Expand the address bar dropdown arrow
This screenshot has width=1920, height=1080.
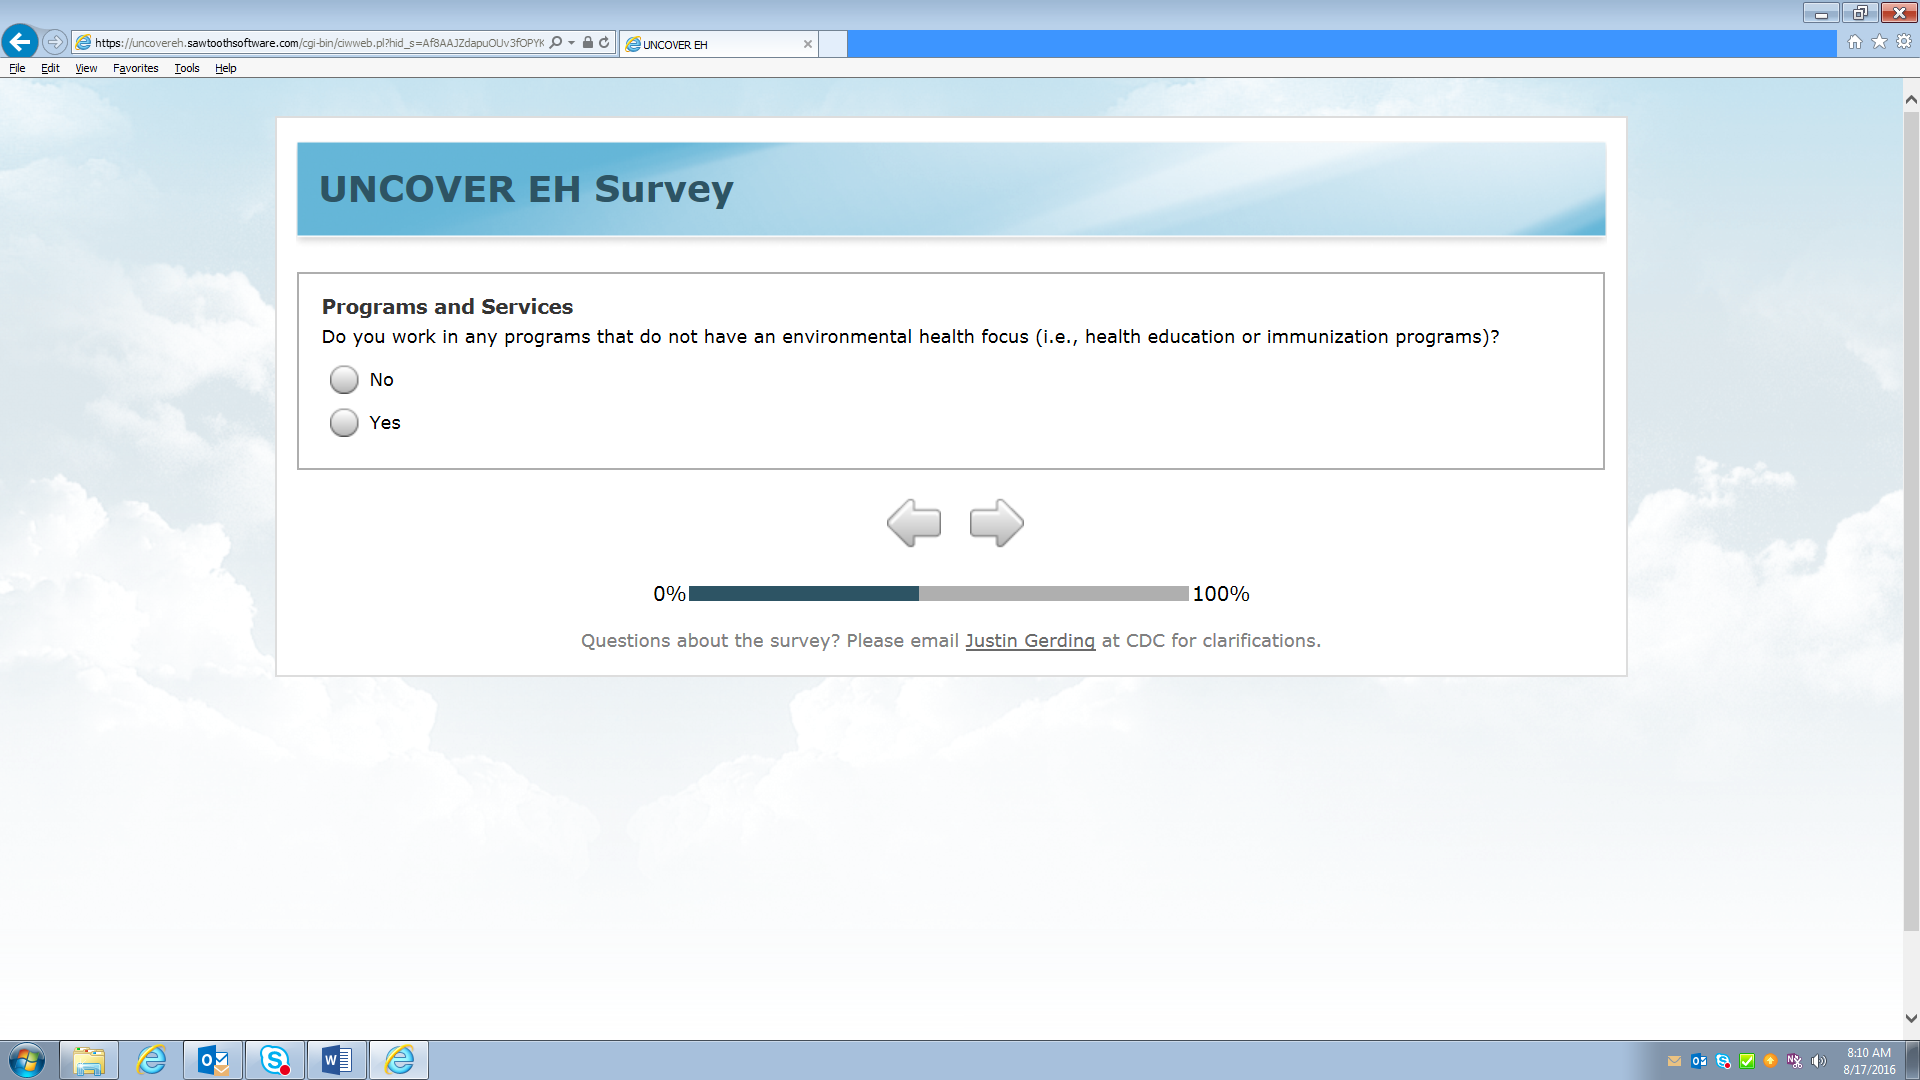tap(572, 43)
